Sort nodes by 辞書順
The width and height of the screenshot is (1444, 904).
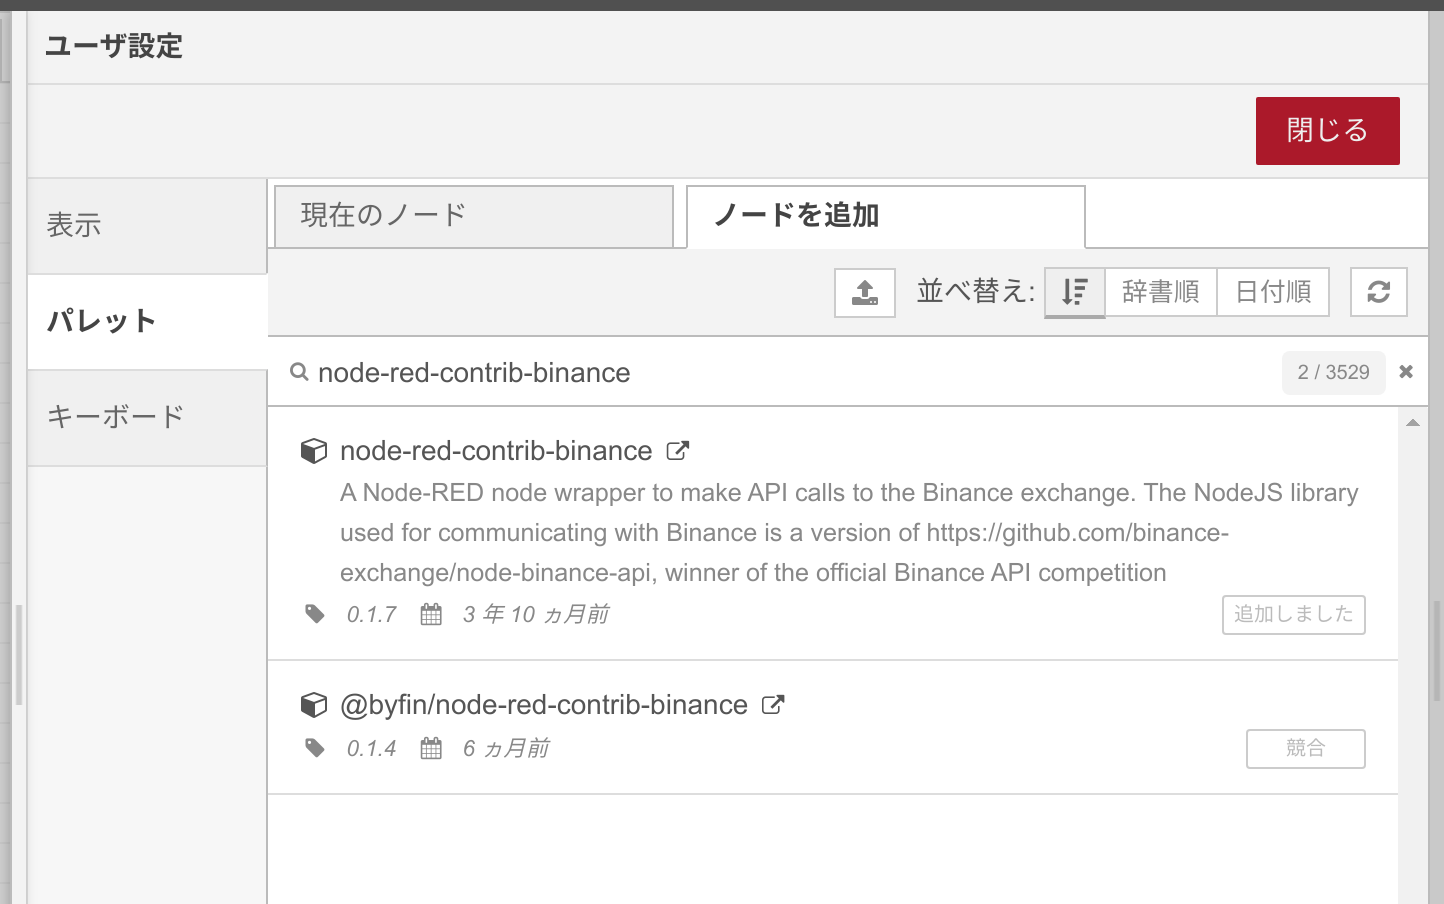point(1161,292)
